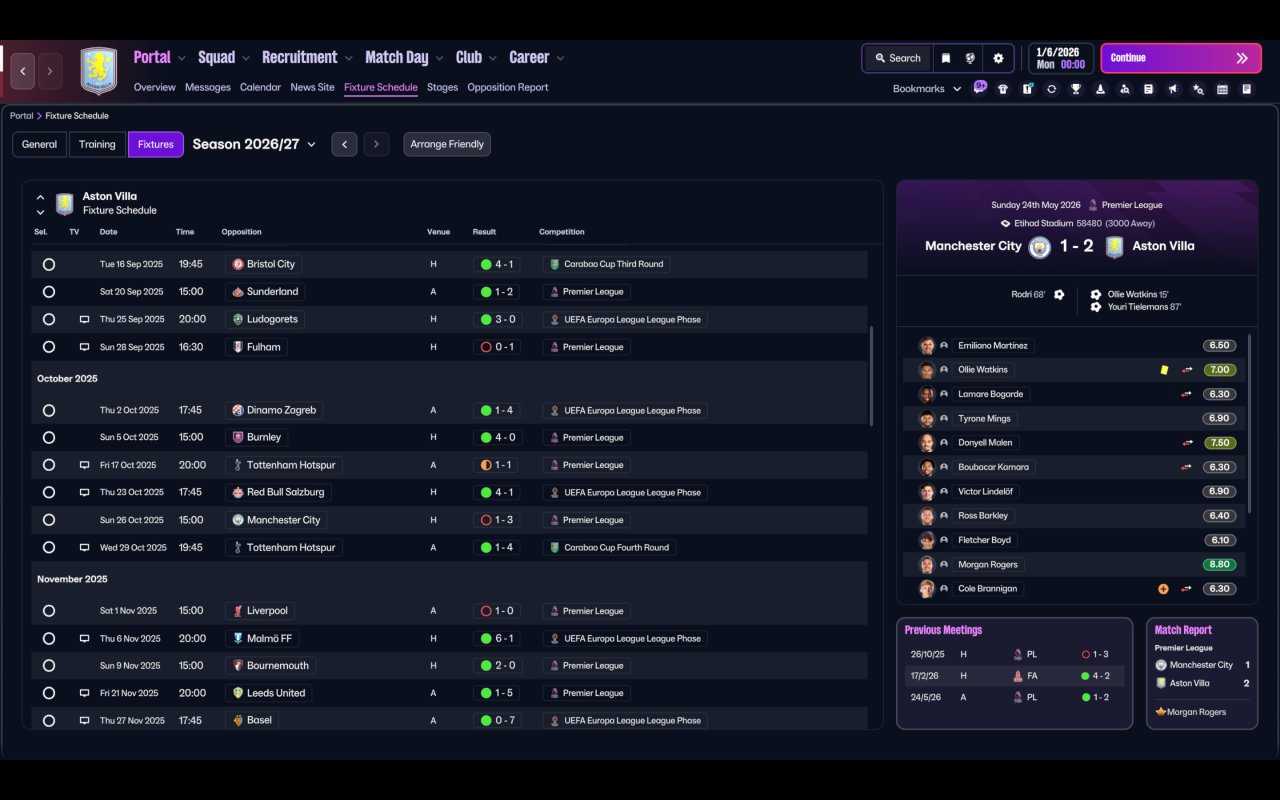Open the settings gear icon
Image resolution: width=1280 pixels, height=800 pixels.
click(998, 58)
